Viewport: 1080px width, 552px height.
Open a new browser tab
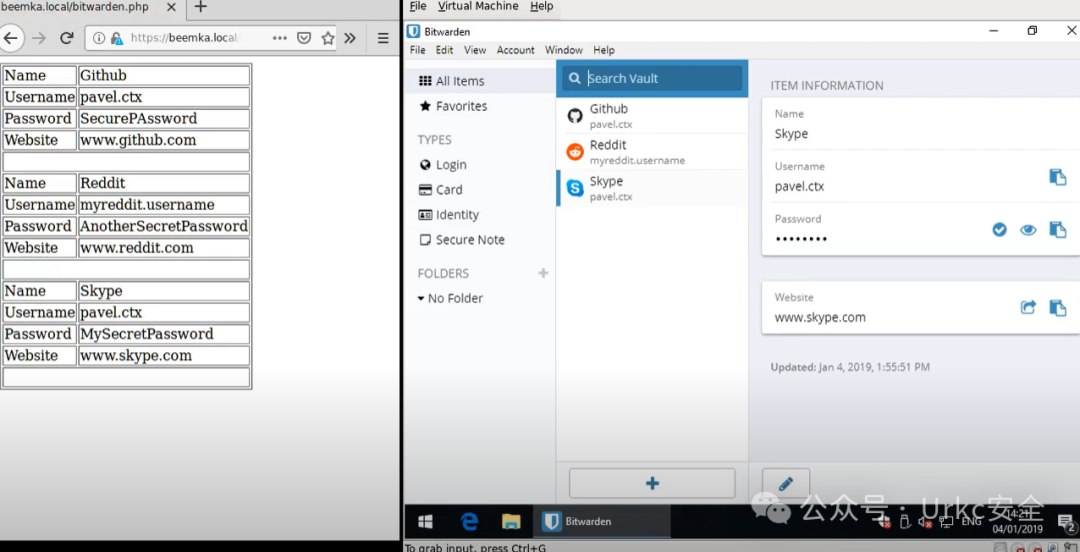coord(200,7)
